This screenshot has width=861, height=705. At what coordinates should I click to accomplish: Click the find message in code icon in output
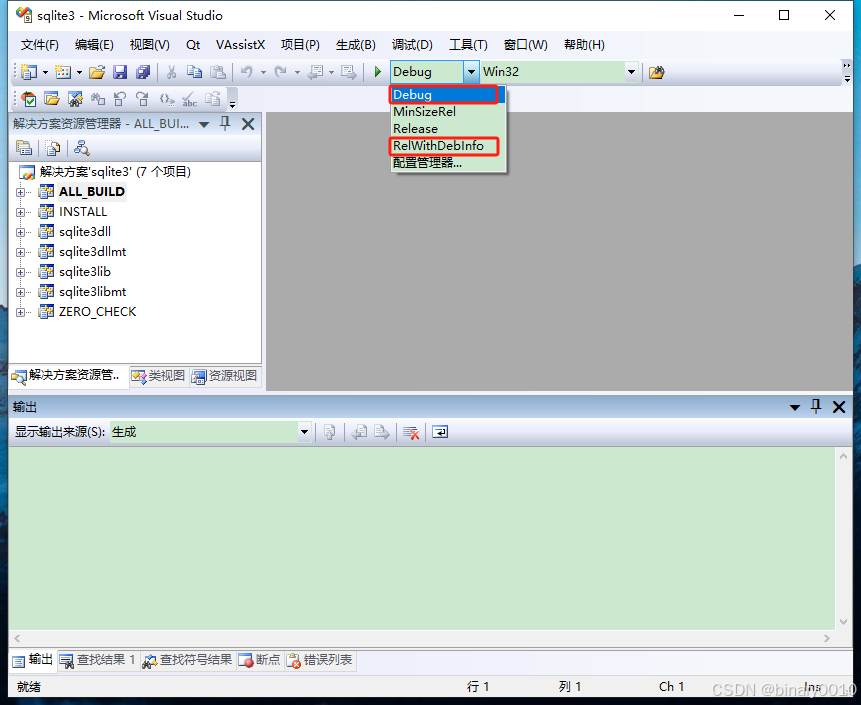click(329, 432)
